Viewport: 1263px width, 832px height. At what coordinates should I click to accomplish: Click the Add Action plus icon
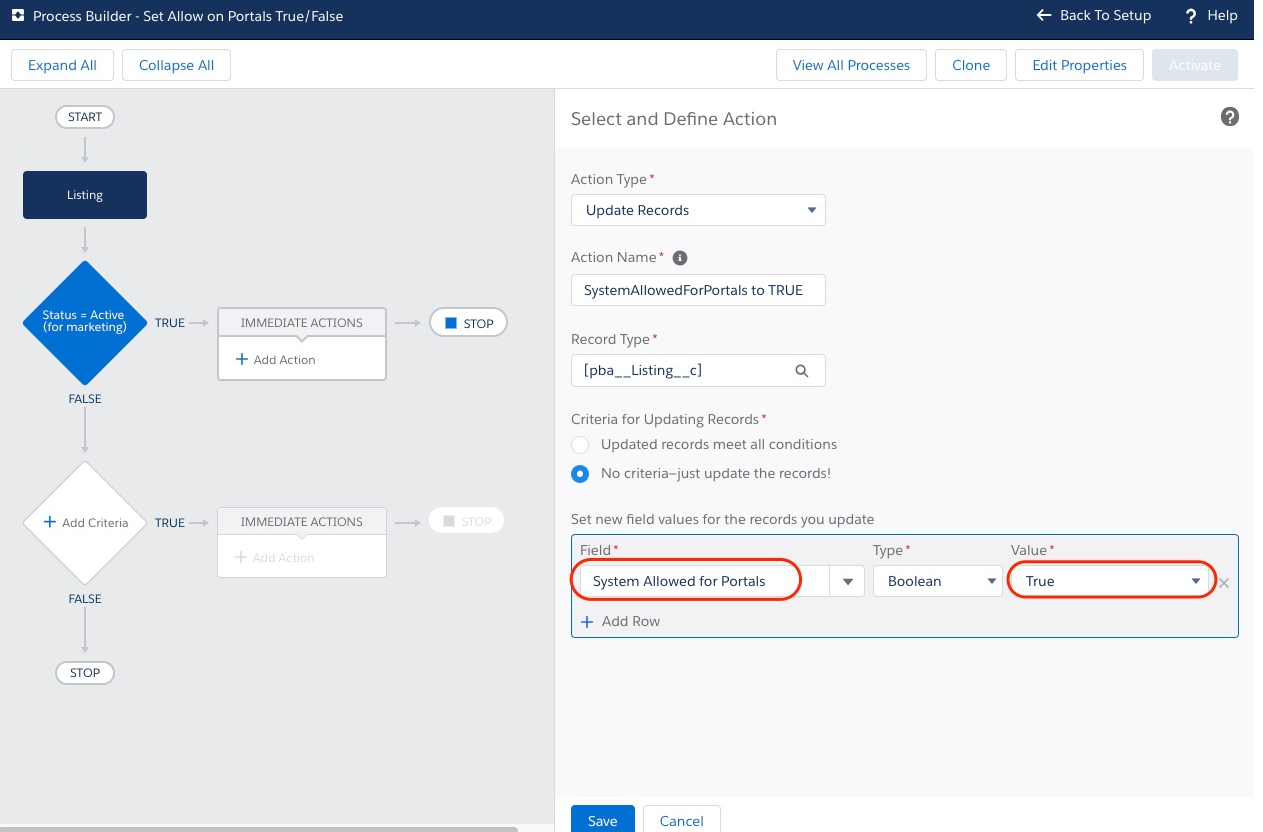coord(242,358)
